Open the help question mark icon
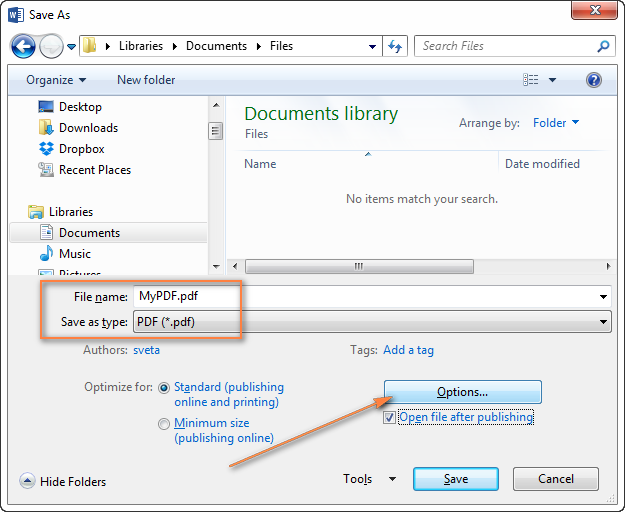625x512 pixels. [x=593, y=80]
